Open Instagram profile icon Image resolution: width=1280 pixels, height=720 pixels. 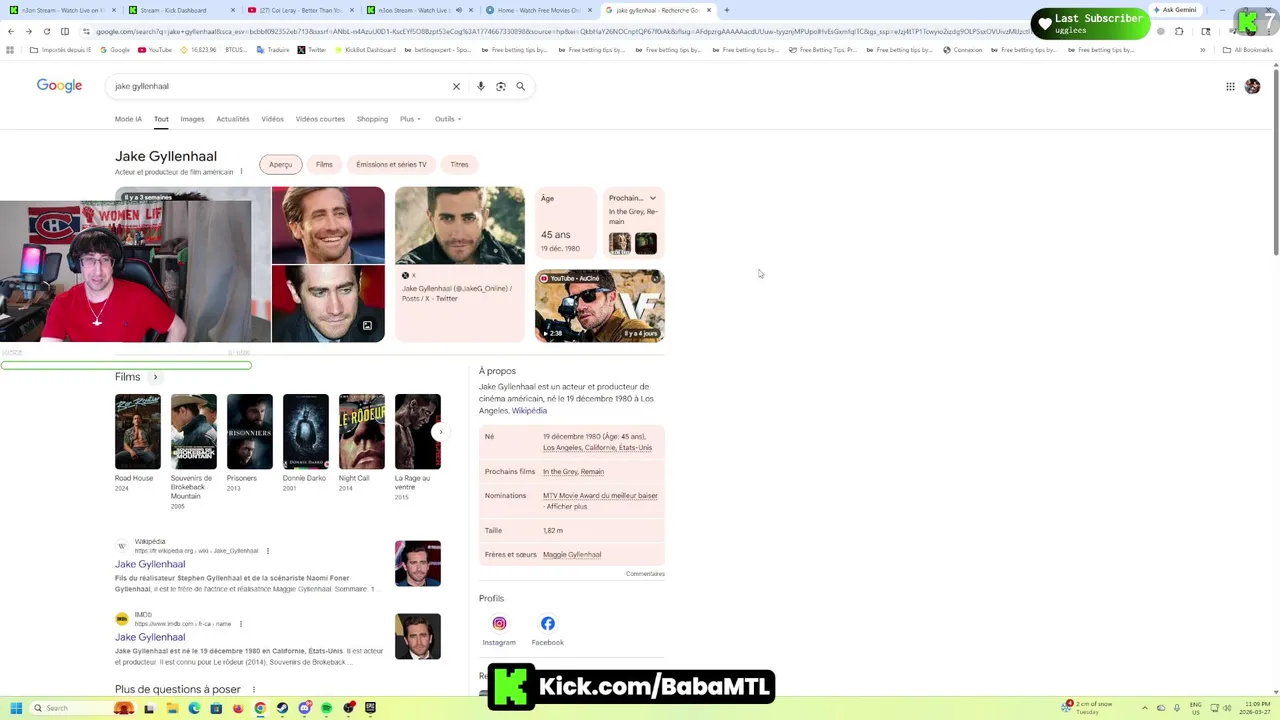point(499,623)
